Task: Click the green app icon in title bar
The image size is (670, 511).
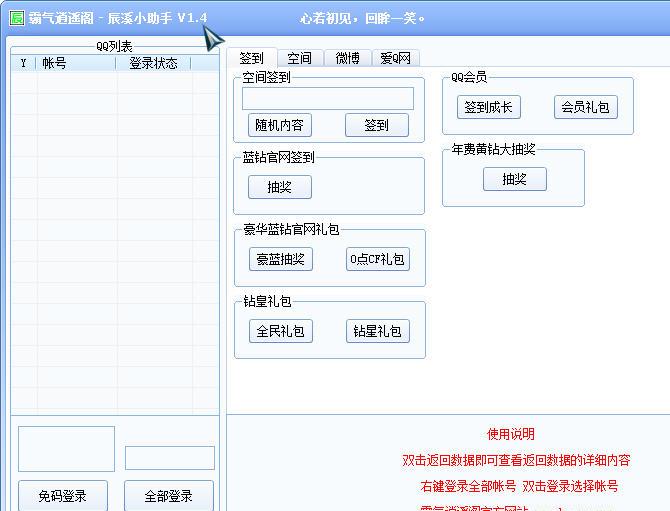Action: click(x=17, y=18)
